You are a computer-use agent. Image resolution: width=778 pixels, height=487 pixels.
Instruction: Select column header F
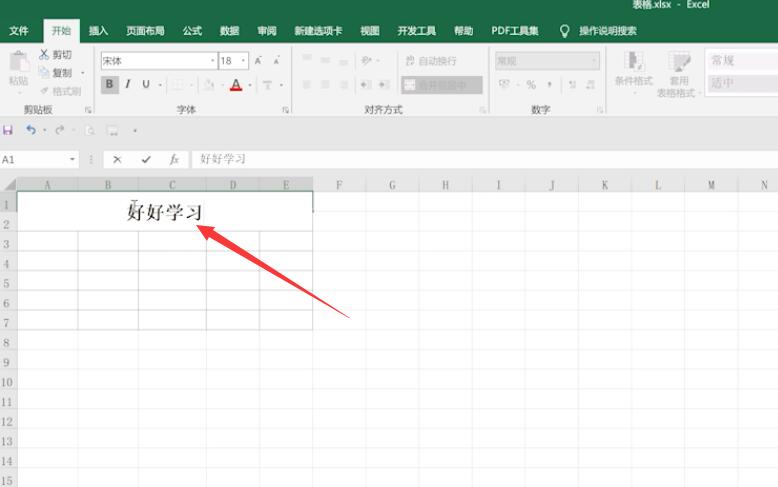[339, 185]
